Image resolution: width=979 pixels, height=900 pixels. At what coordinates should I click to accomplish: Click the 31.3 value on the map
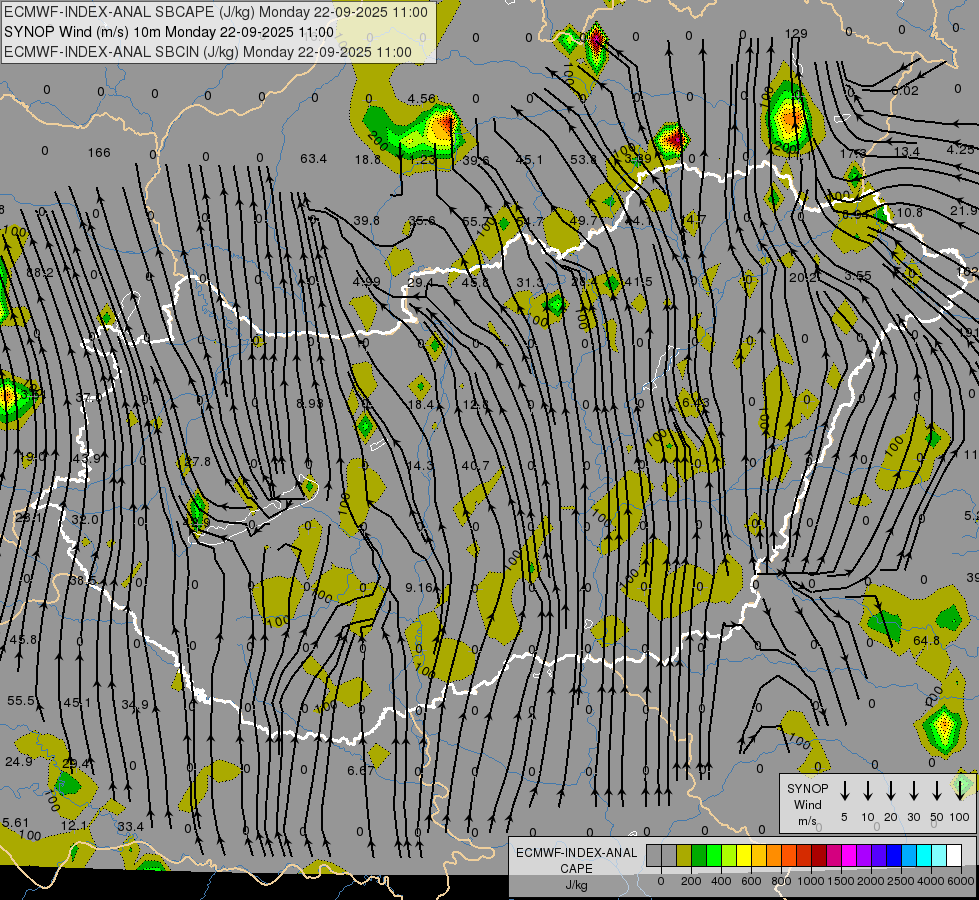click(x=530, y=282)
